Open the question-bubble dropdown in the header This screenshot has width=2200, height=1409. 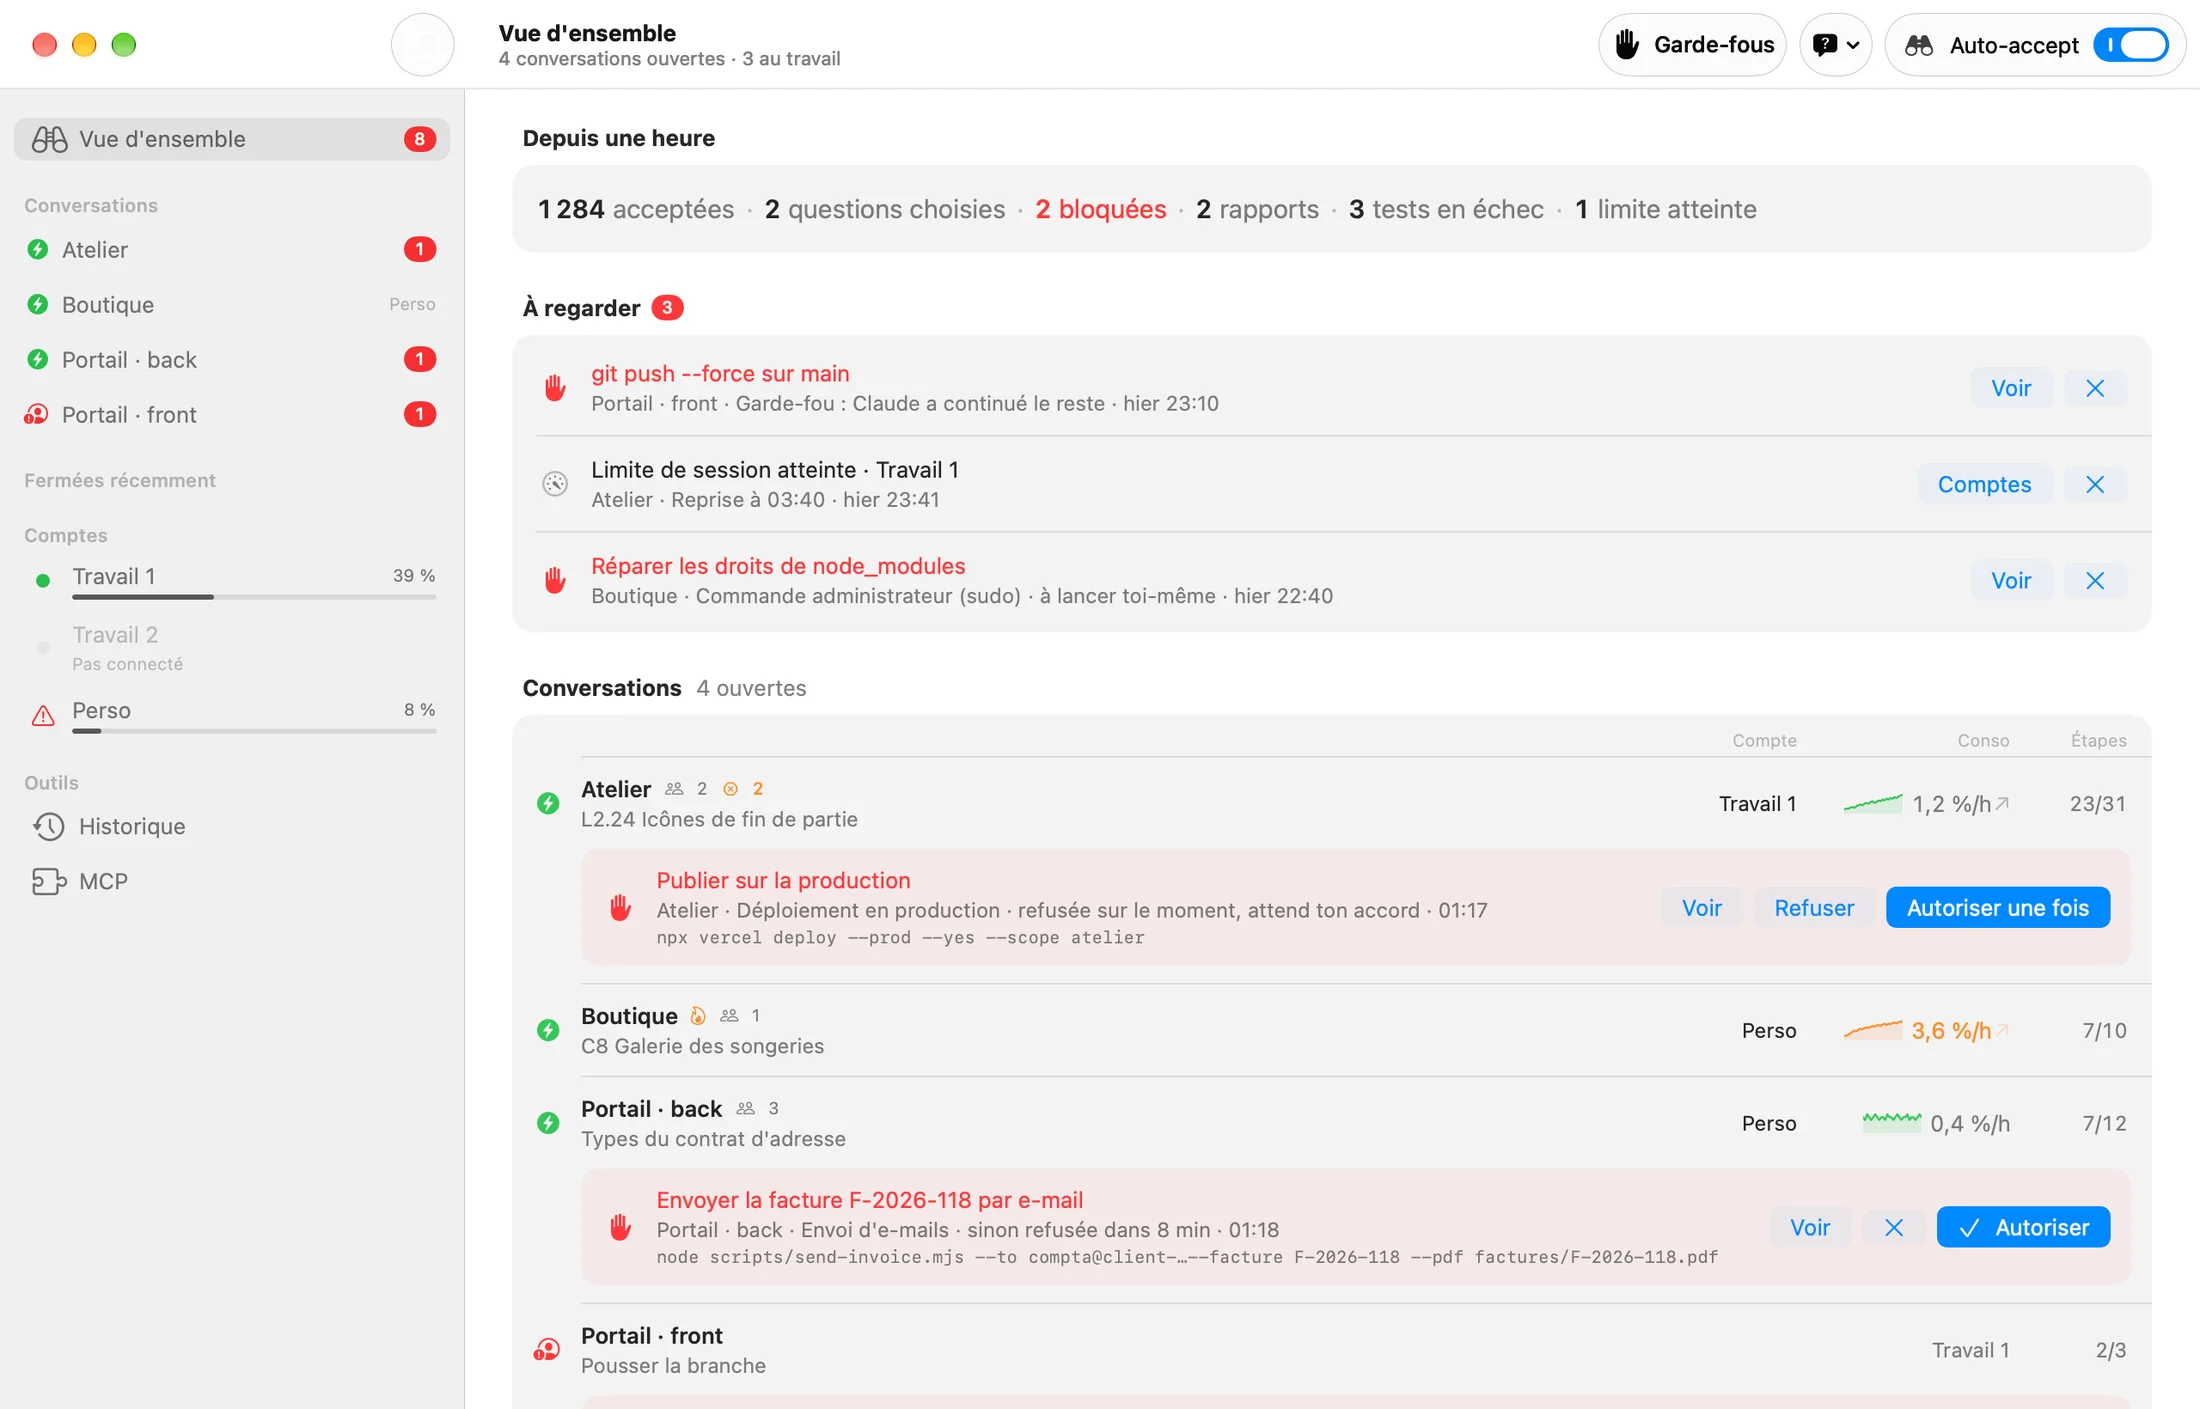[x=1836, y=45]
